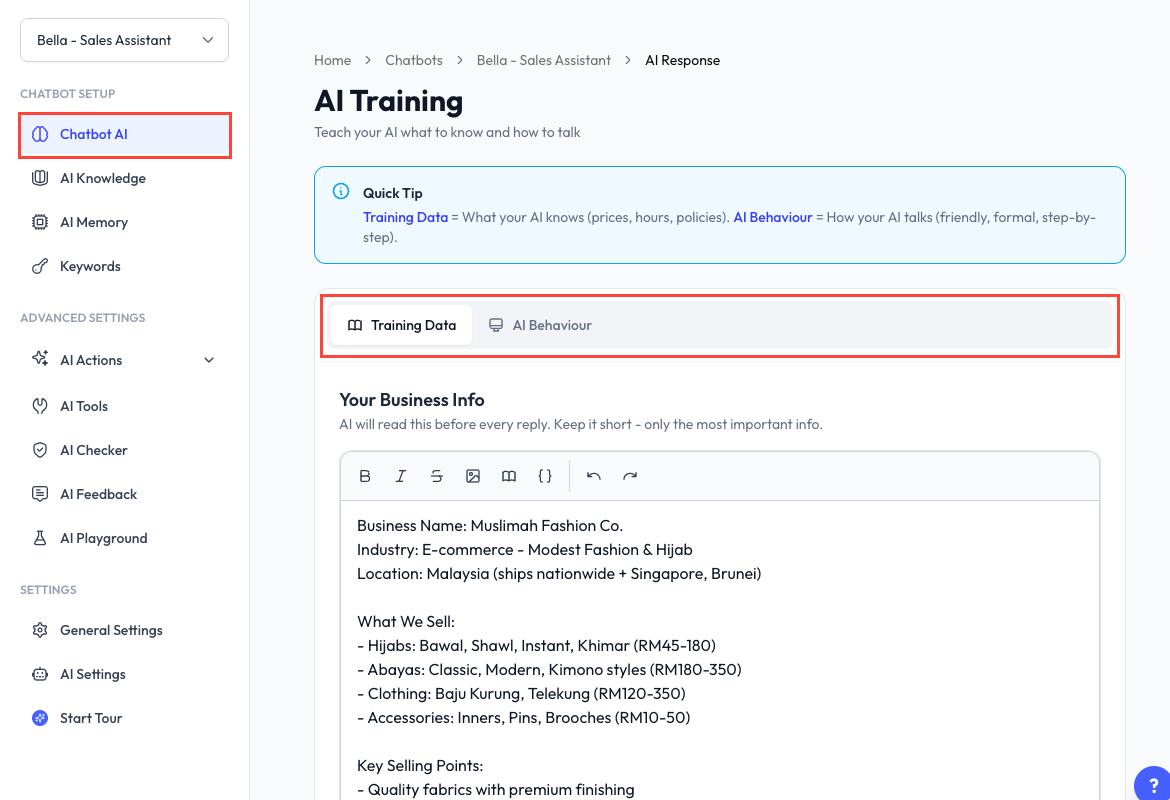Redo the last edit in the editor
1170x800 pixels.
630,476
